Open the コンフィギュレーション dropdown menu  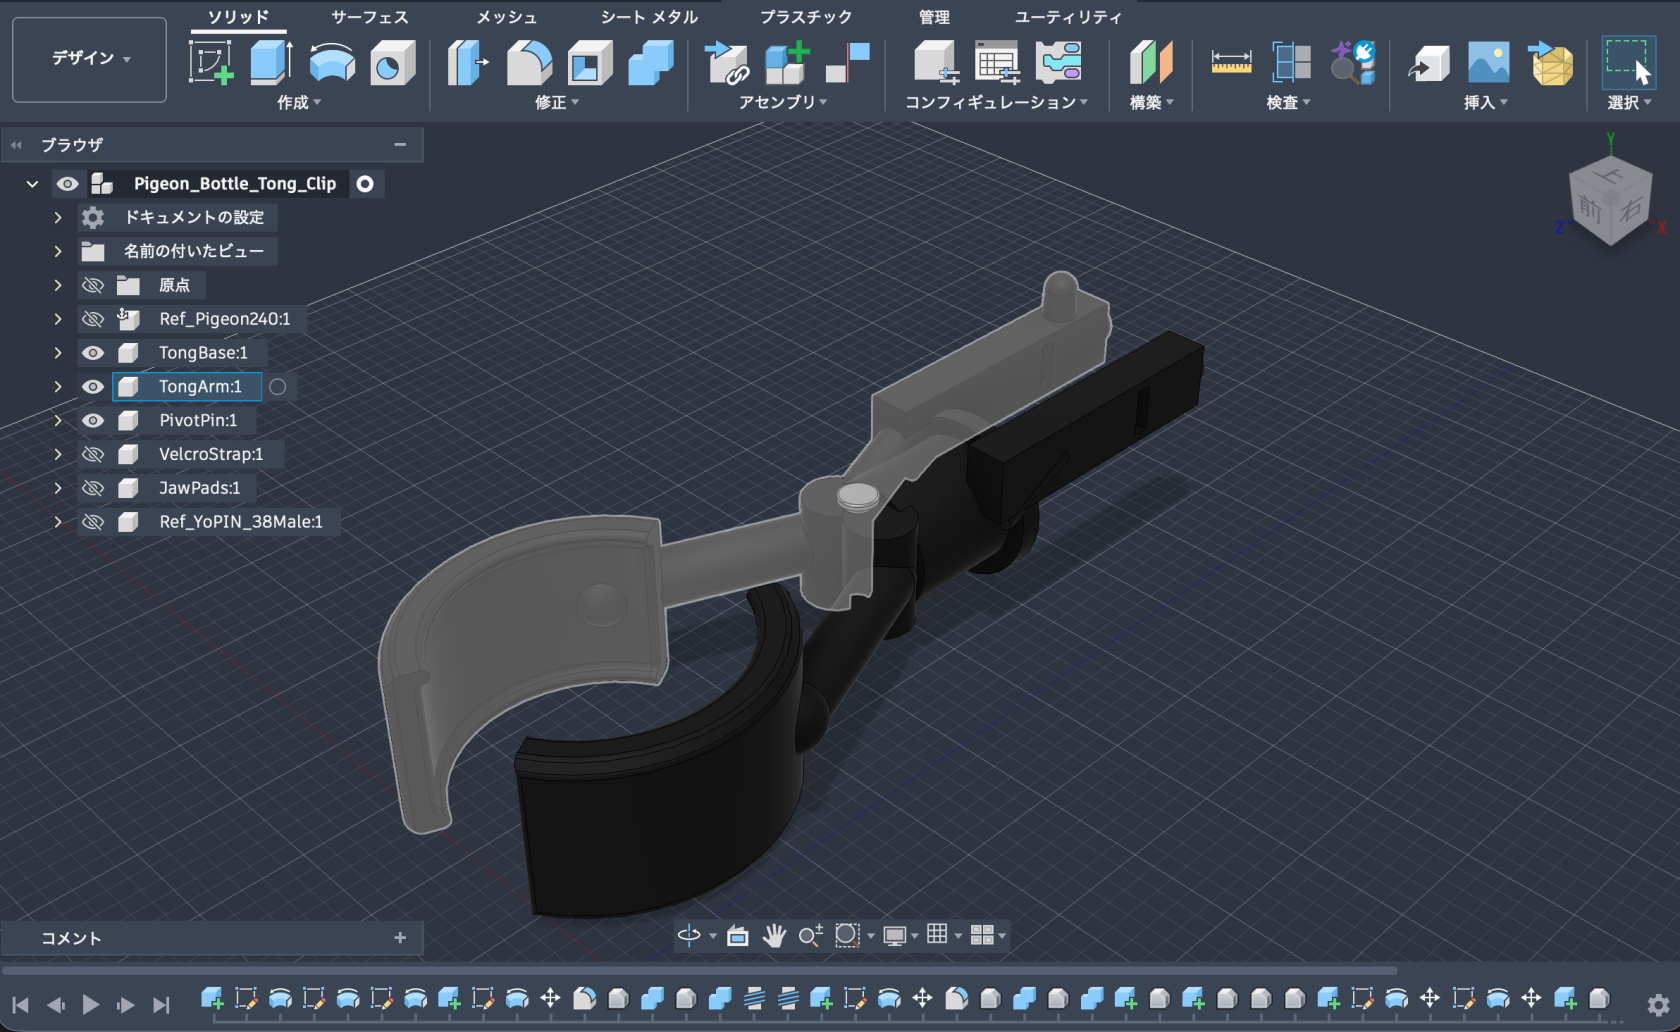[996, 102]
